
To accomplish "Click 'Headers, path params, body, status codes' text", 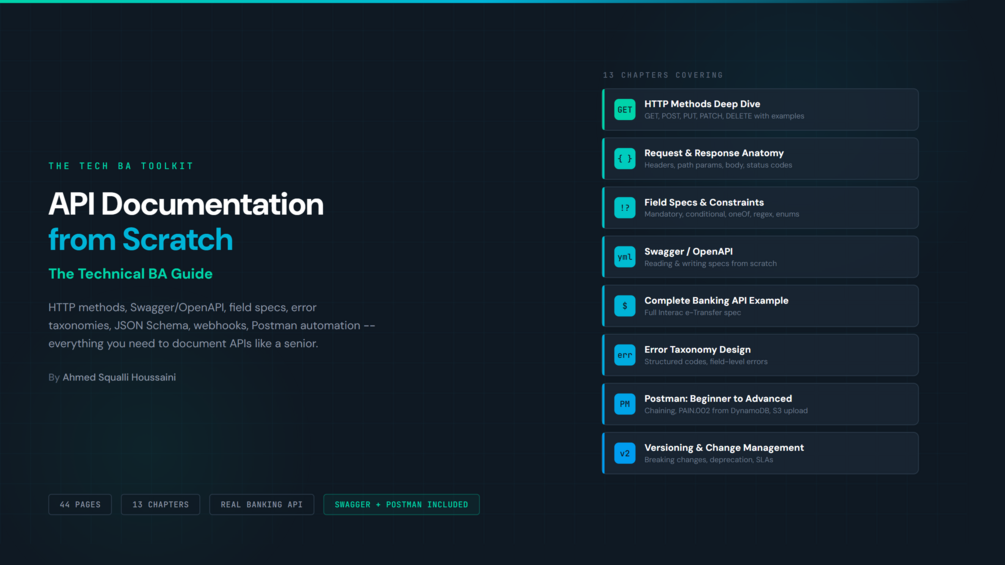I will (718, 165).
